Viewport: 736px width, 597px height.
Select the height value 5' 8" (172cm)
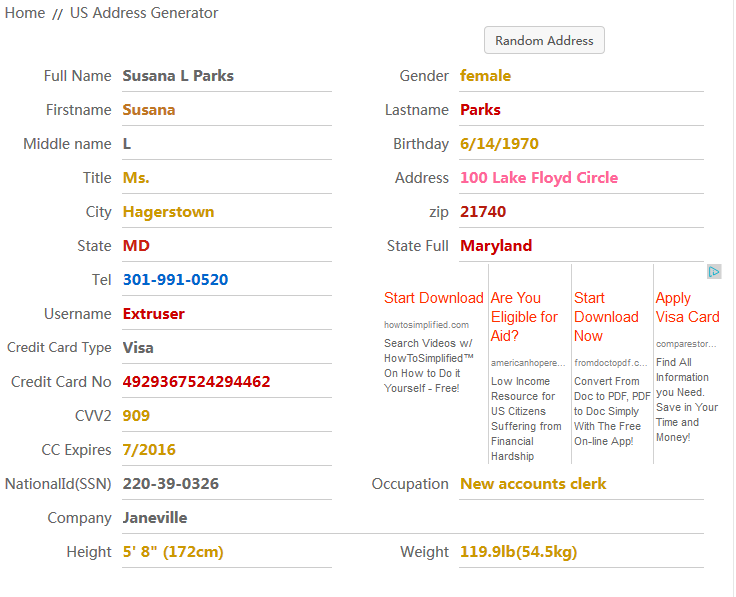[x=173, y=552]
